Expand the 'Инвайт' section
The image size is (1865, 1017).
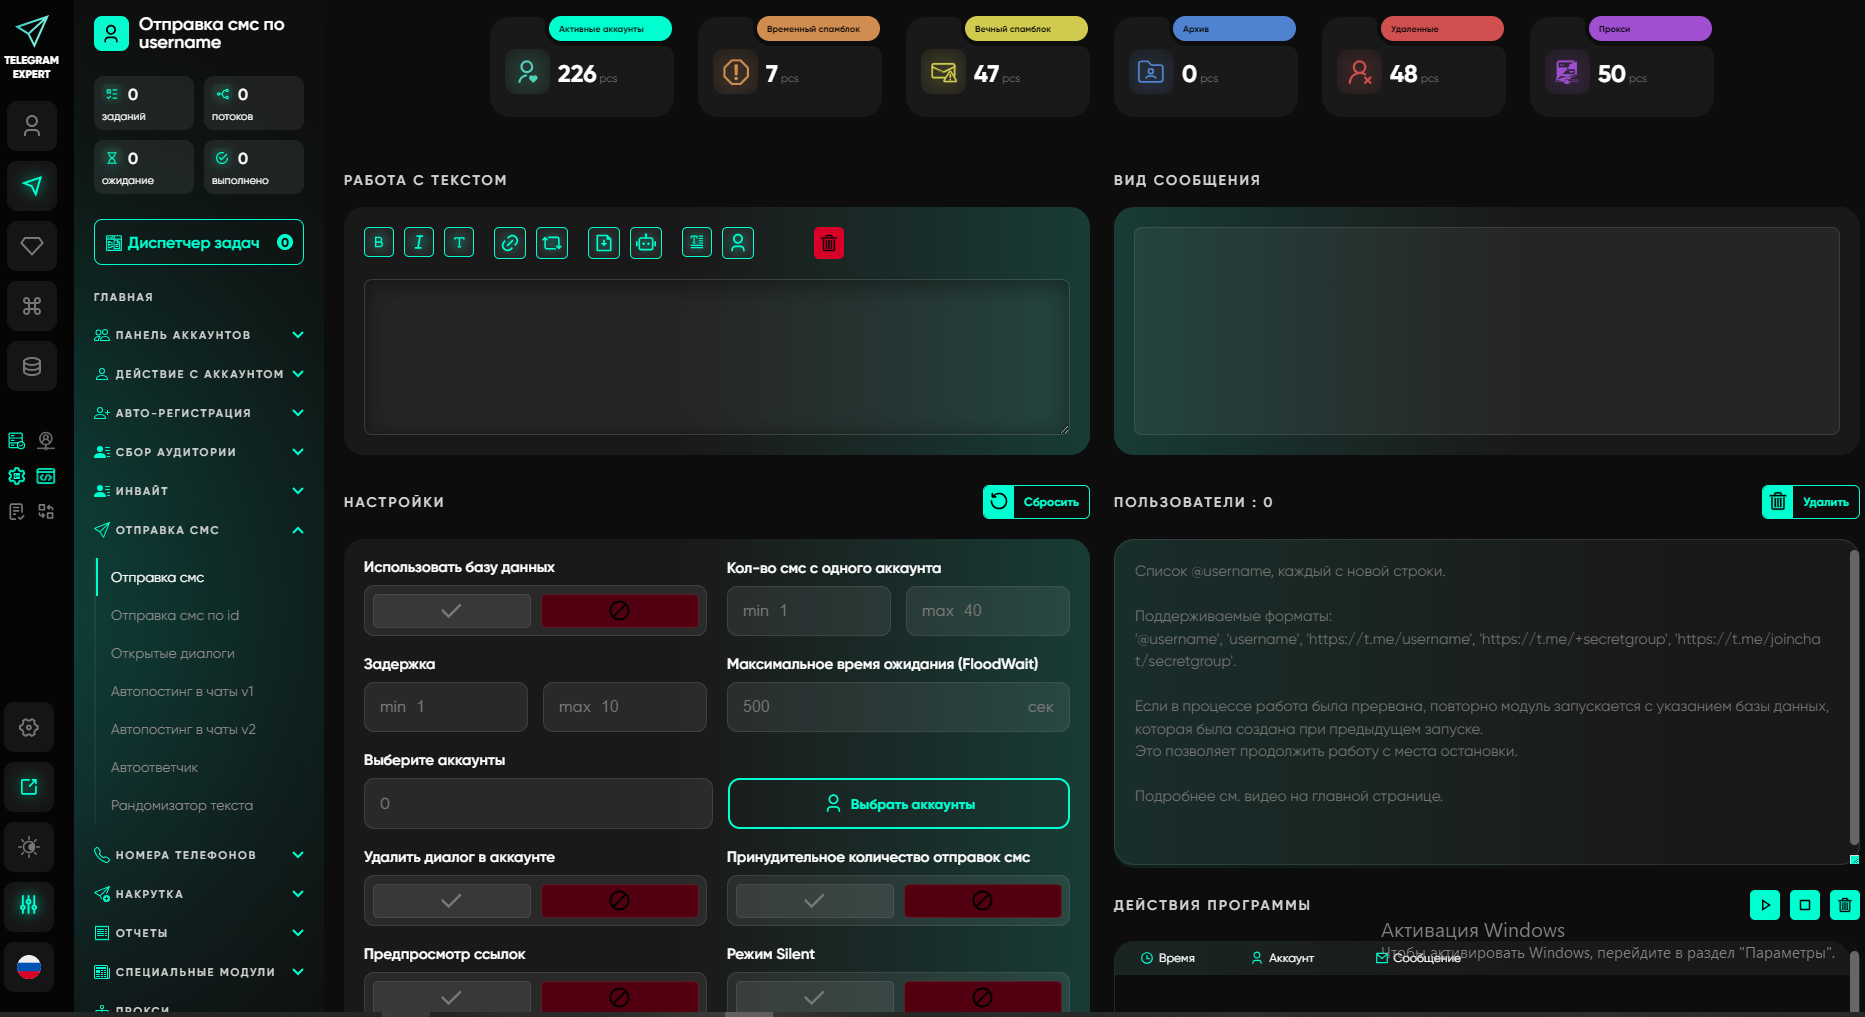tap(198, 491)
